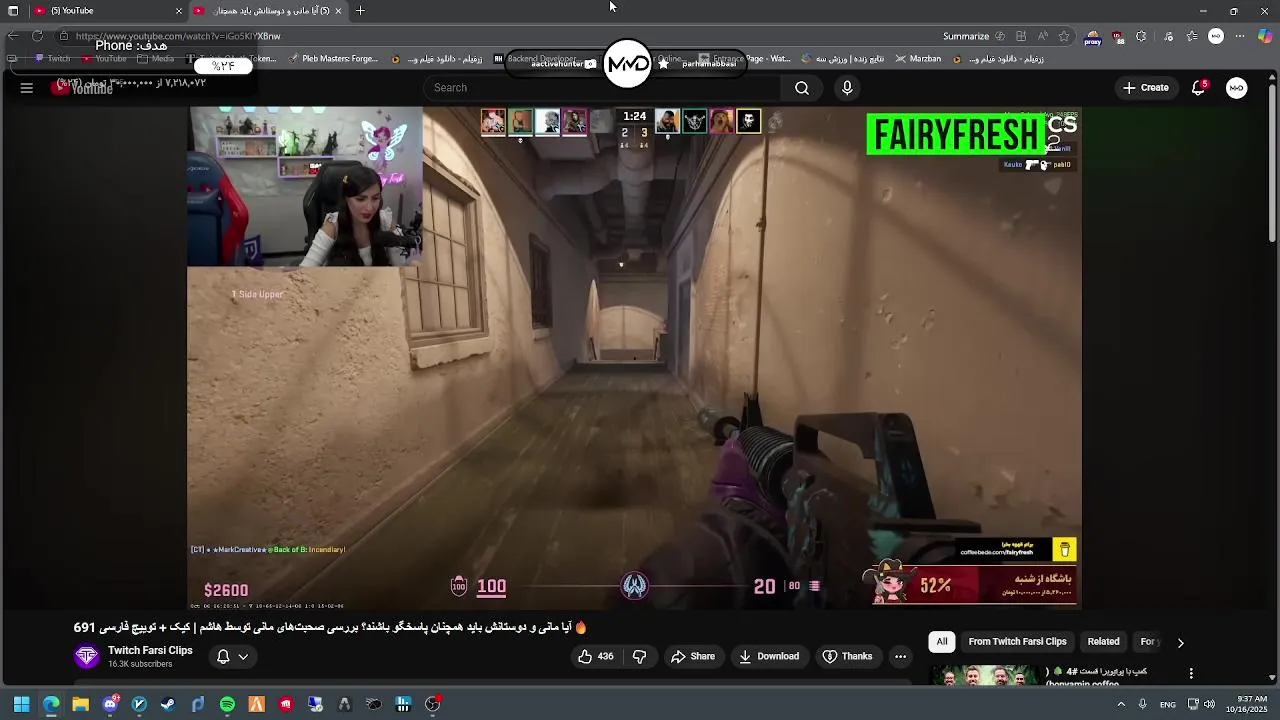Show next filter chips with arrow

pyautogui.click(x=1180, y=643)
